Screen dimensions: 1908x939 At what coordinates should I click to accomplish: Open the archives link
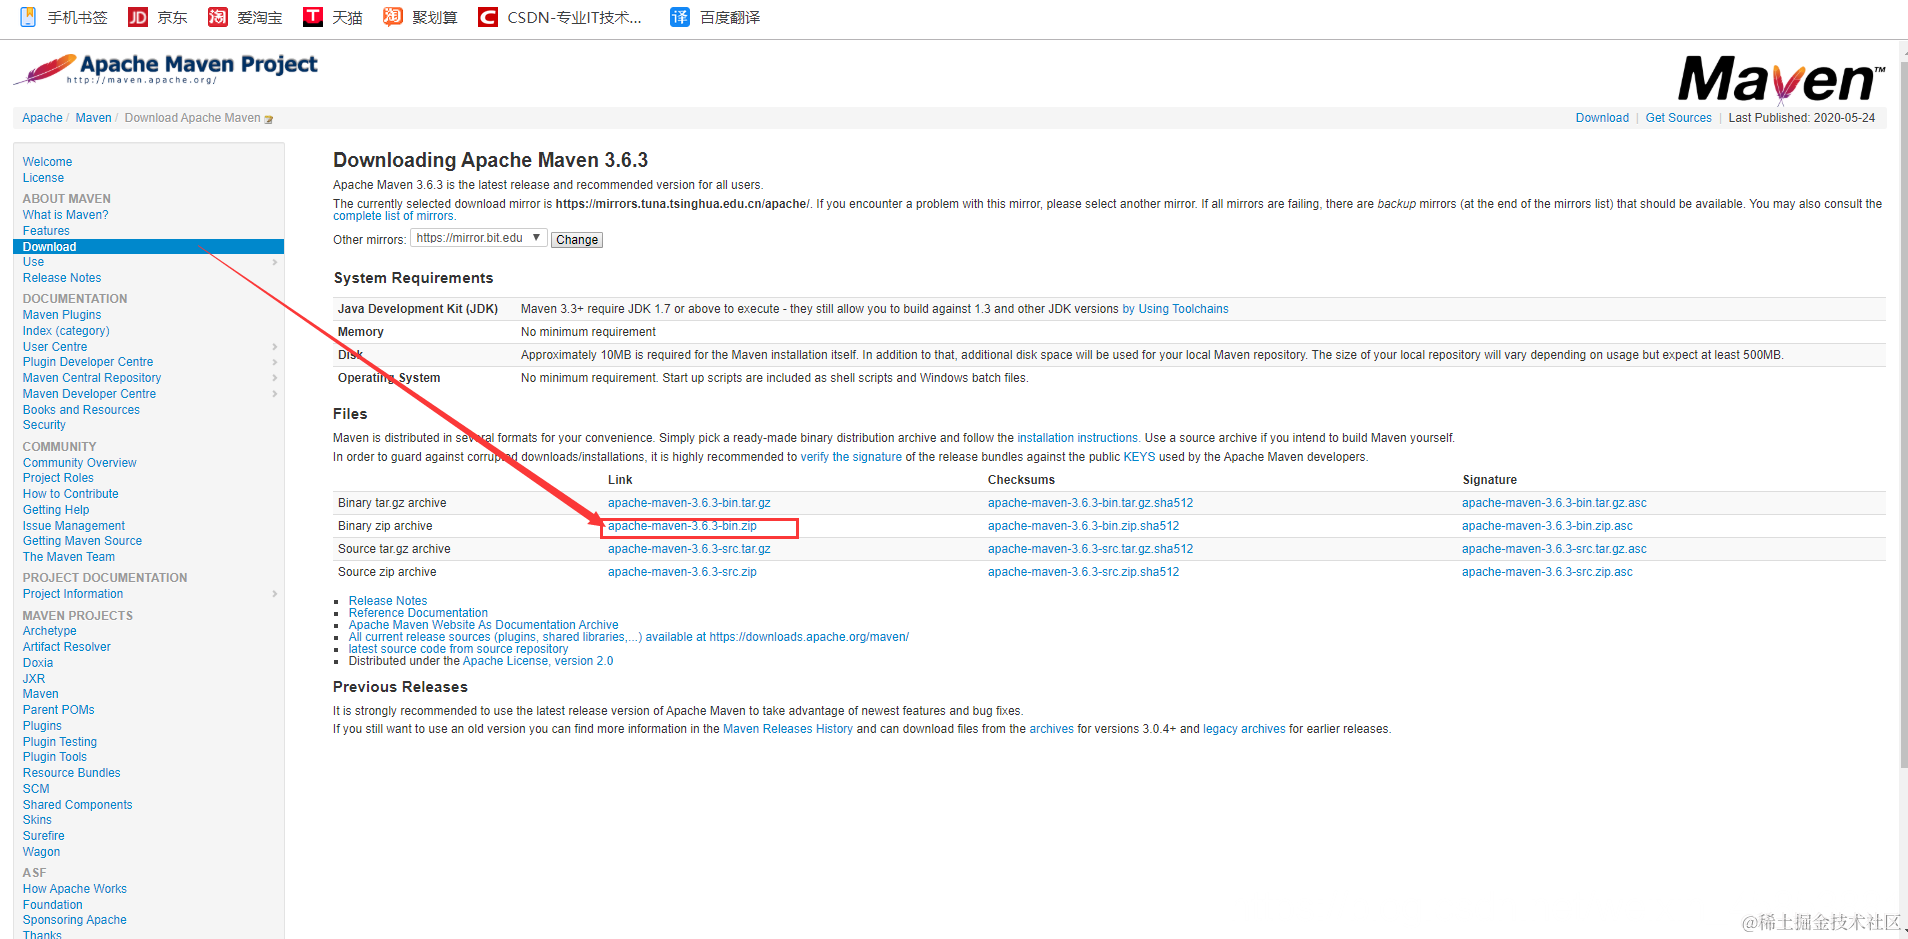tap(1051, 729)
